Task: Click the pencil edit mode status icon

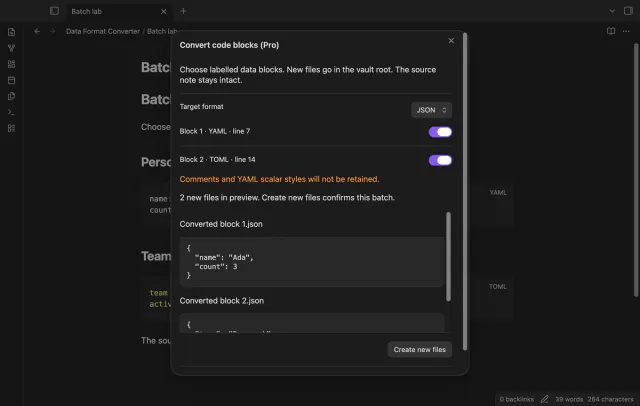Action: point(544,399)
